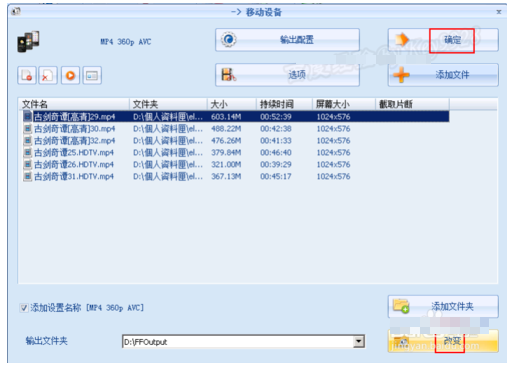The width and height of the screenshot is (512, 366).
Task: Click the remove selected file icon
Action: 27,75
